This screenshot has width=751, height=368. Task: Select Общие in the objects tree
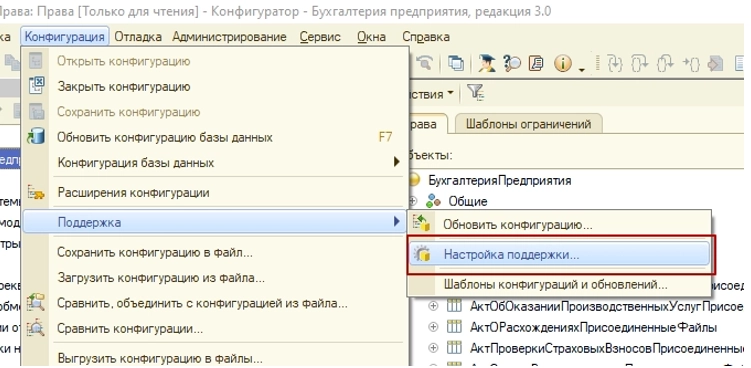point(467,202)
